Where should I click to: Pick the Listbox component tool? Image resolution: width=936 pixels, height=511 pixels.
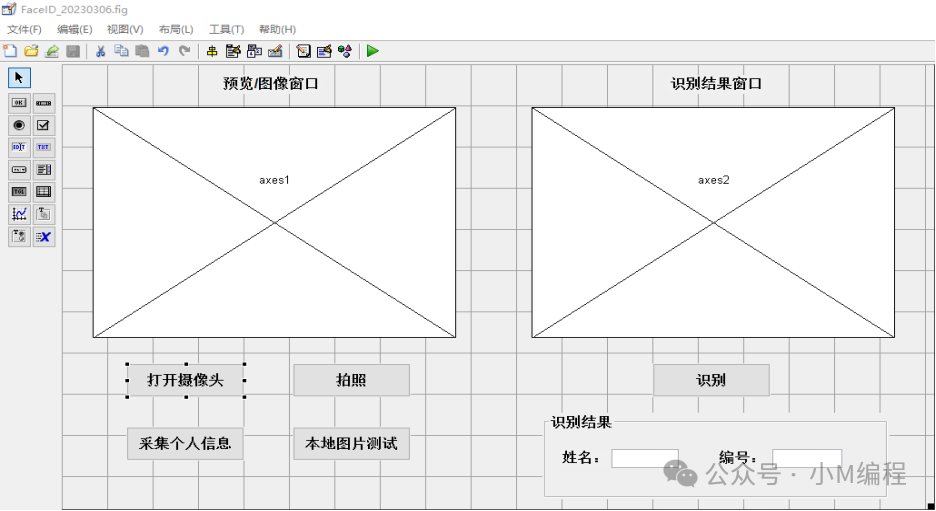pyautogui.click(x=44, y=170)
